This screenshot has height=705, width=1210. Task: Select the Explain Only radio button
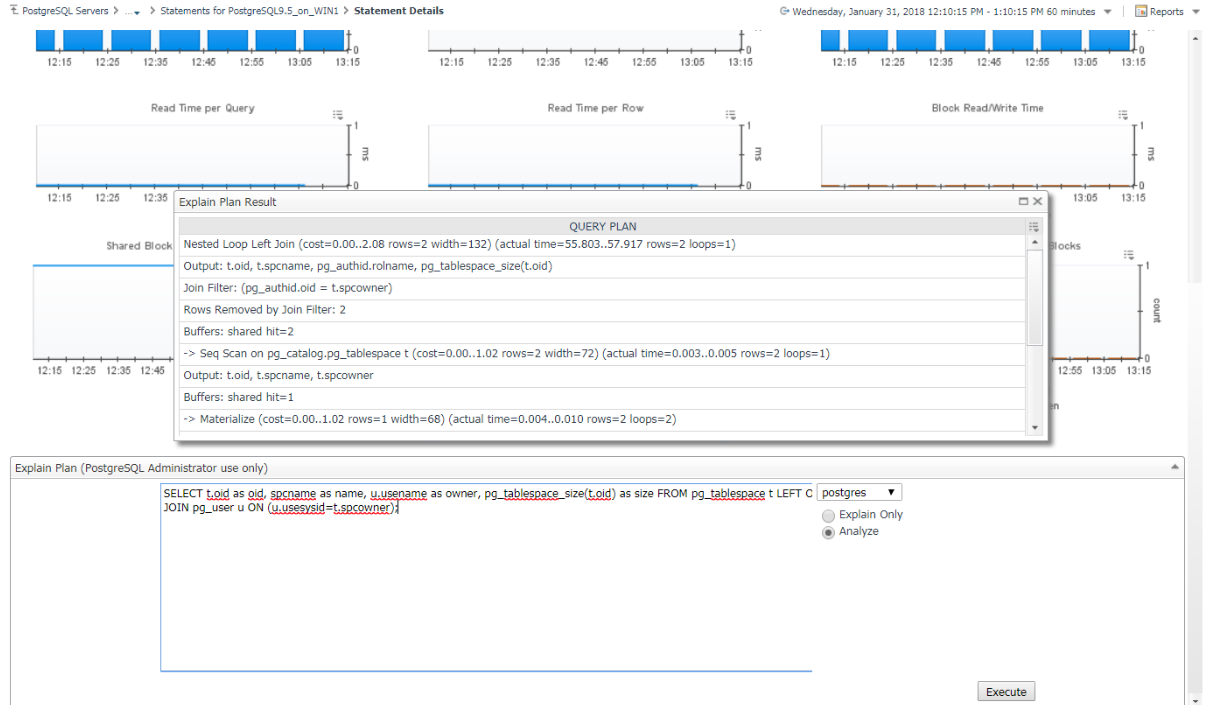click(828, 515)
